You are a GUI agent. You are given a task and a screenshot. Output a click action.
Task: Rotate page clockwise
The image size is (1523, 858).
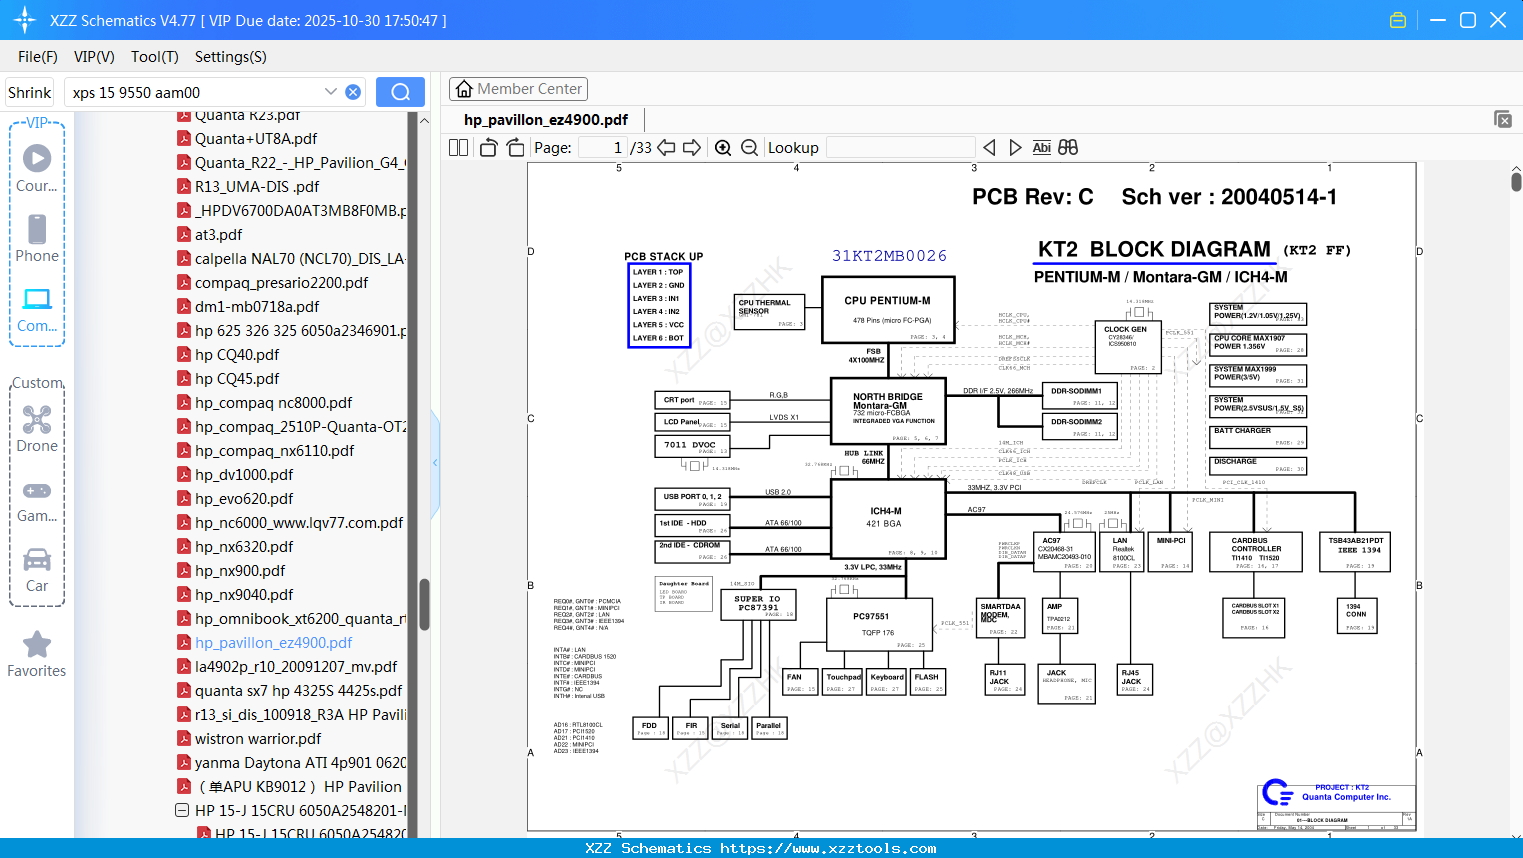click(x=515, y=147)
